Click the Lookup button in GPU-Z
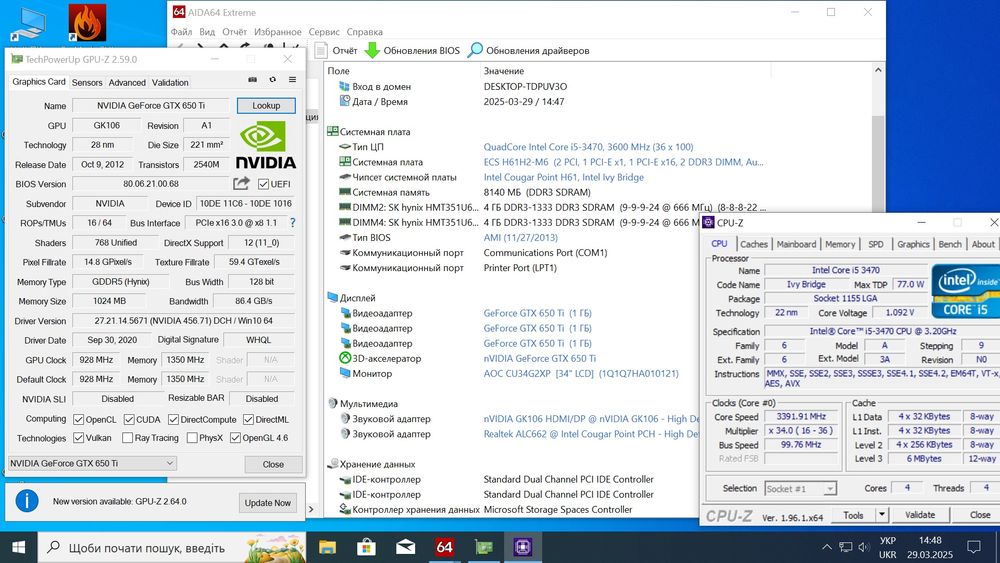This screenshot has width=1000, height=563. tap(266, 106)
